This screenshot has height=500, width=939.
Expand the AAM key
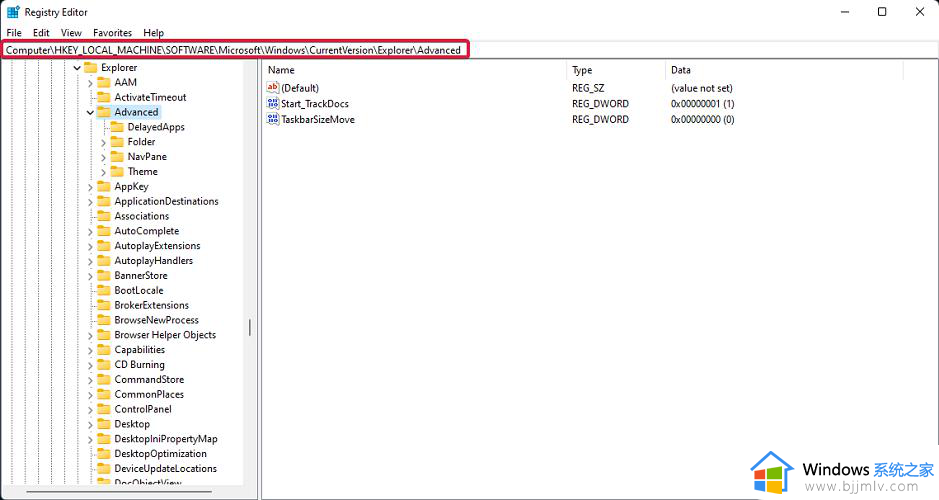[90, 83]
